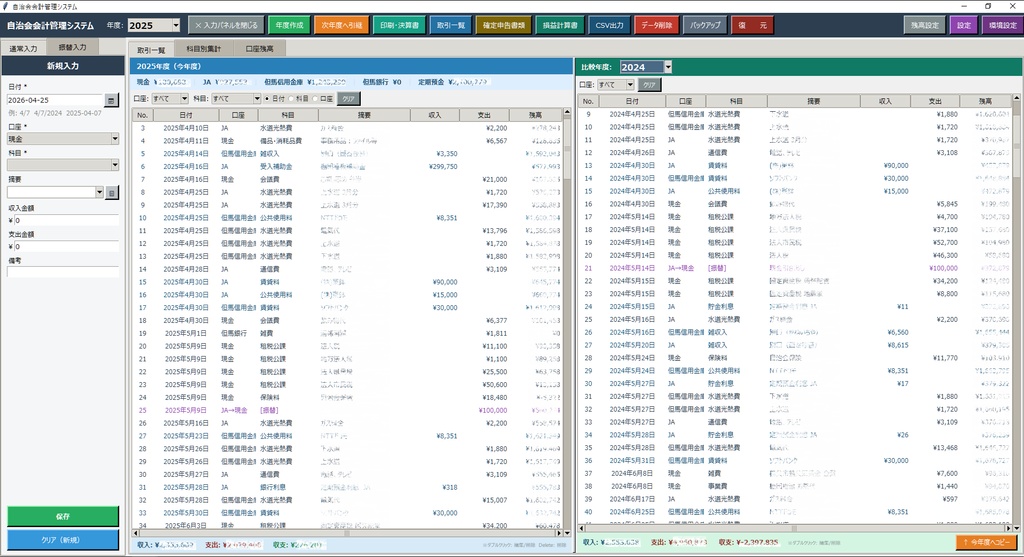Image resolution: width=1024 pixels, height=557 pixels.
Task: Select comparison row No. 38 事業費
Action: pos(795,486)
